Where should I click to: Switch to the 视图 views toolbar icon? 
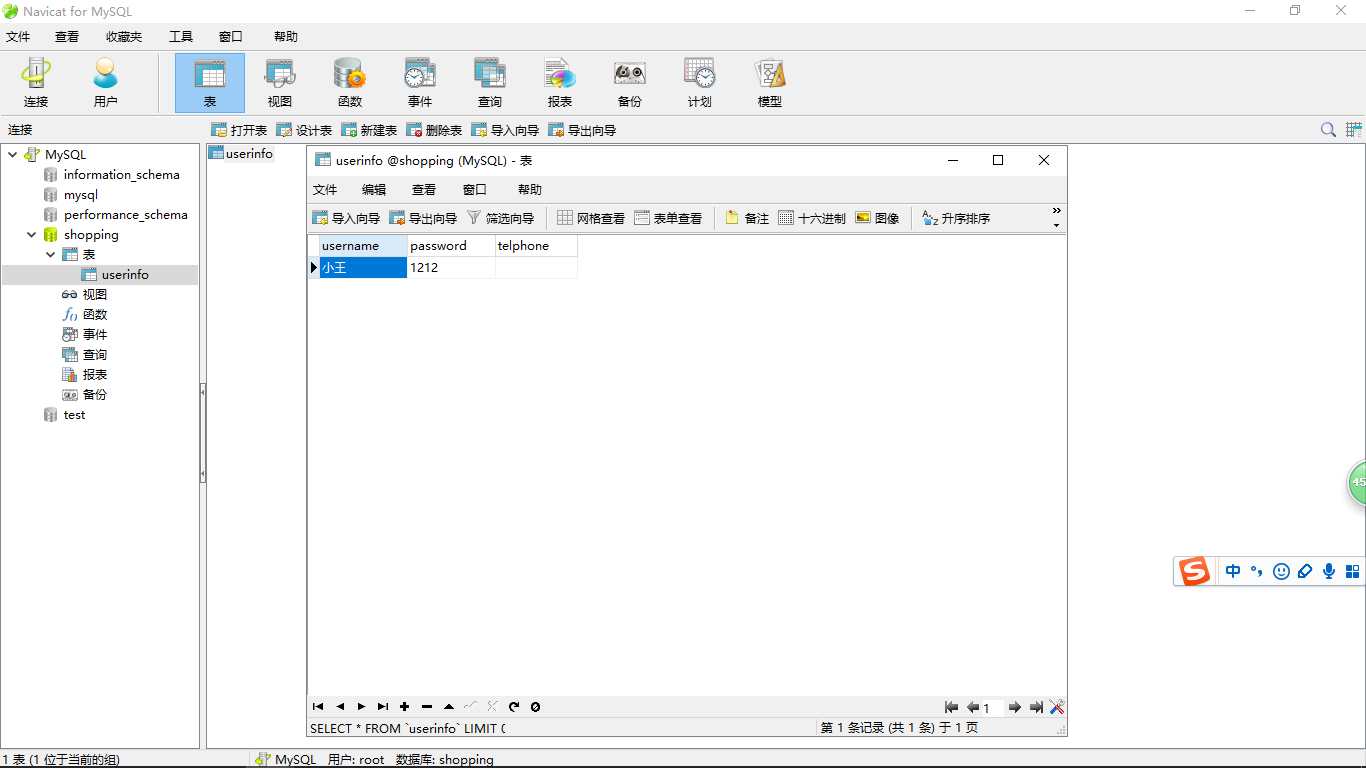click(x=280, y=83)
